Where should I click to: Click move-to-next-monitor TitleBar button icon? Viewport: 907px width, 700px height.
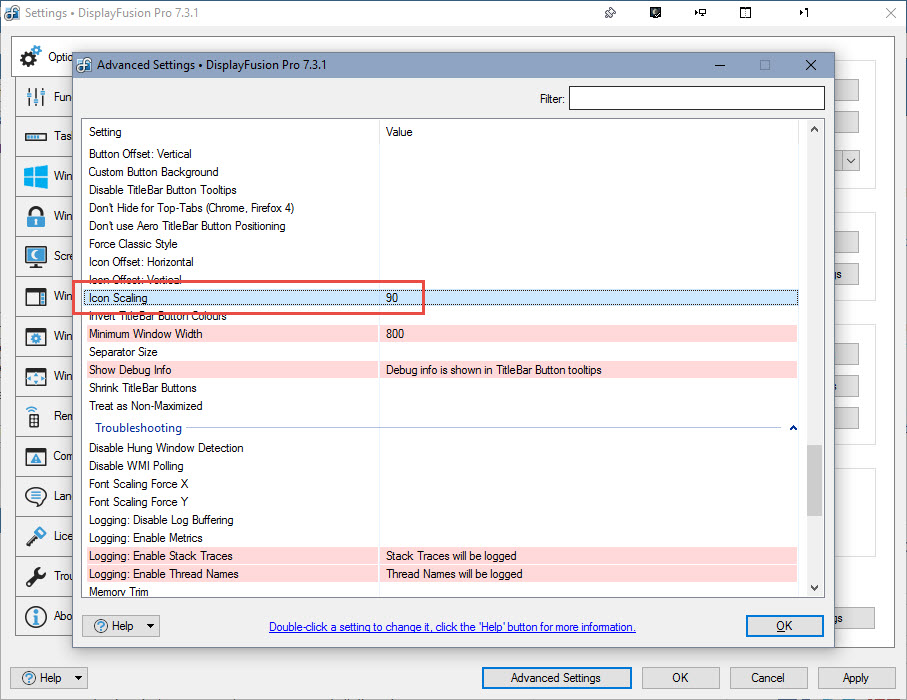pos(700,13)
